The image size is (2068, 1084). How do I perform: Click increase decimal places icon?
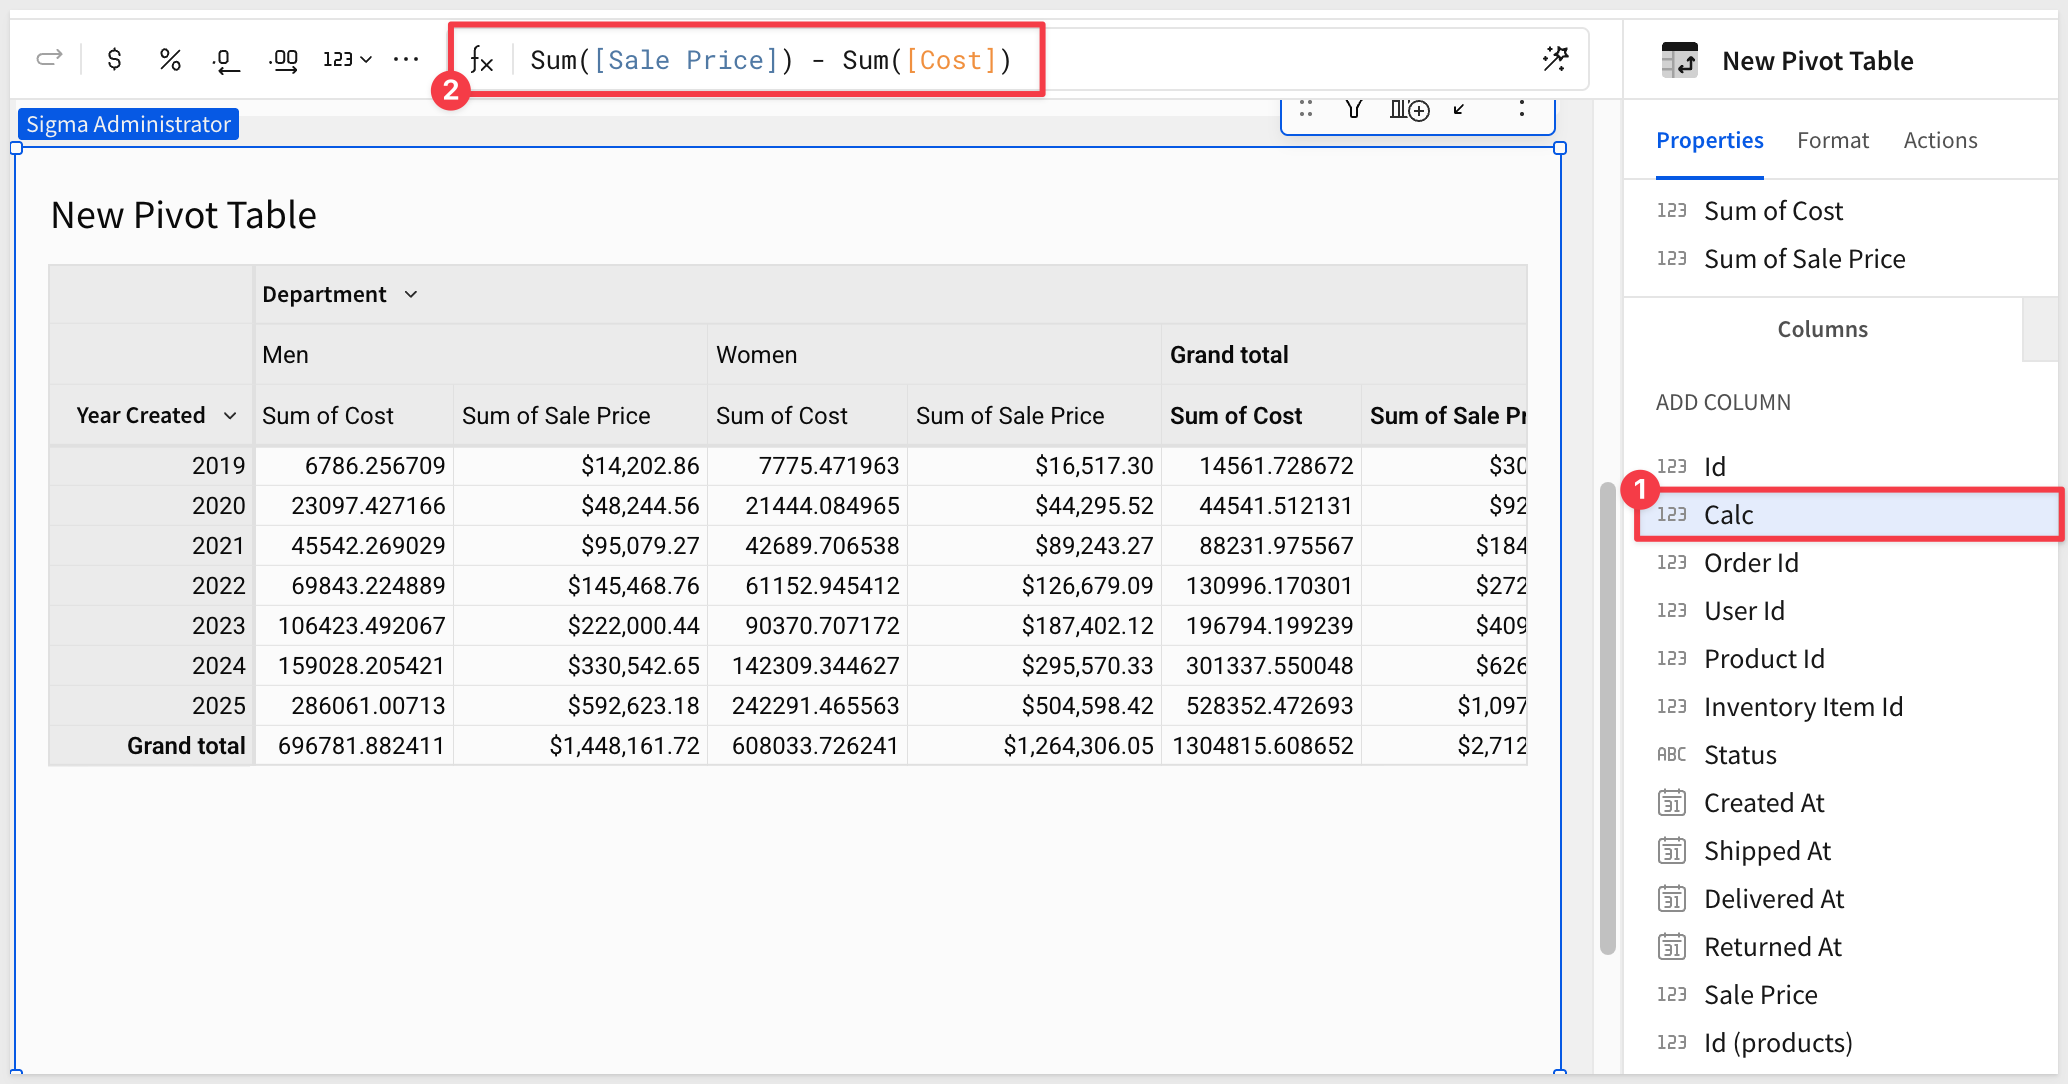[x=284, y=60]
